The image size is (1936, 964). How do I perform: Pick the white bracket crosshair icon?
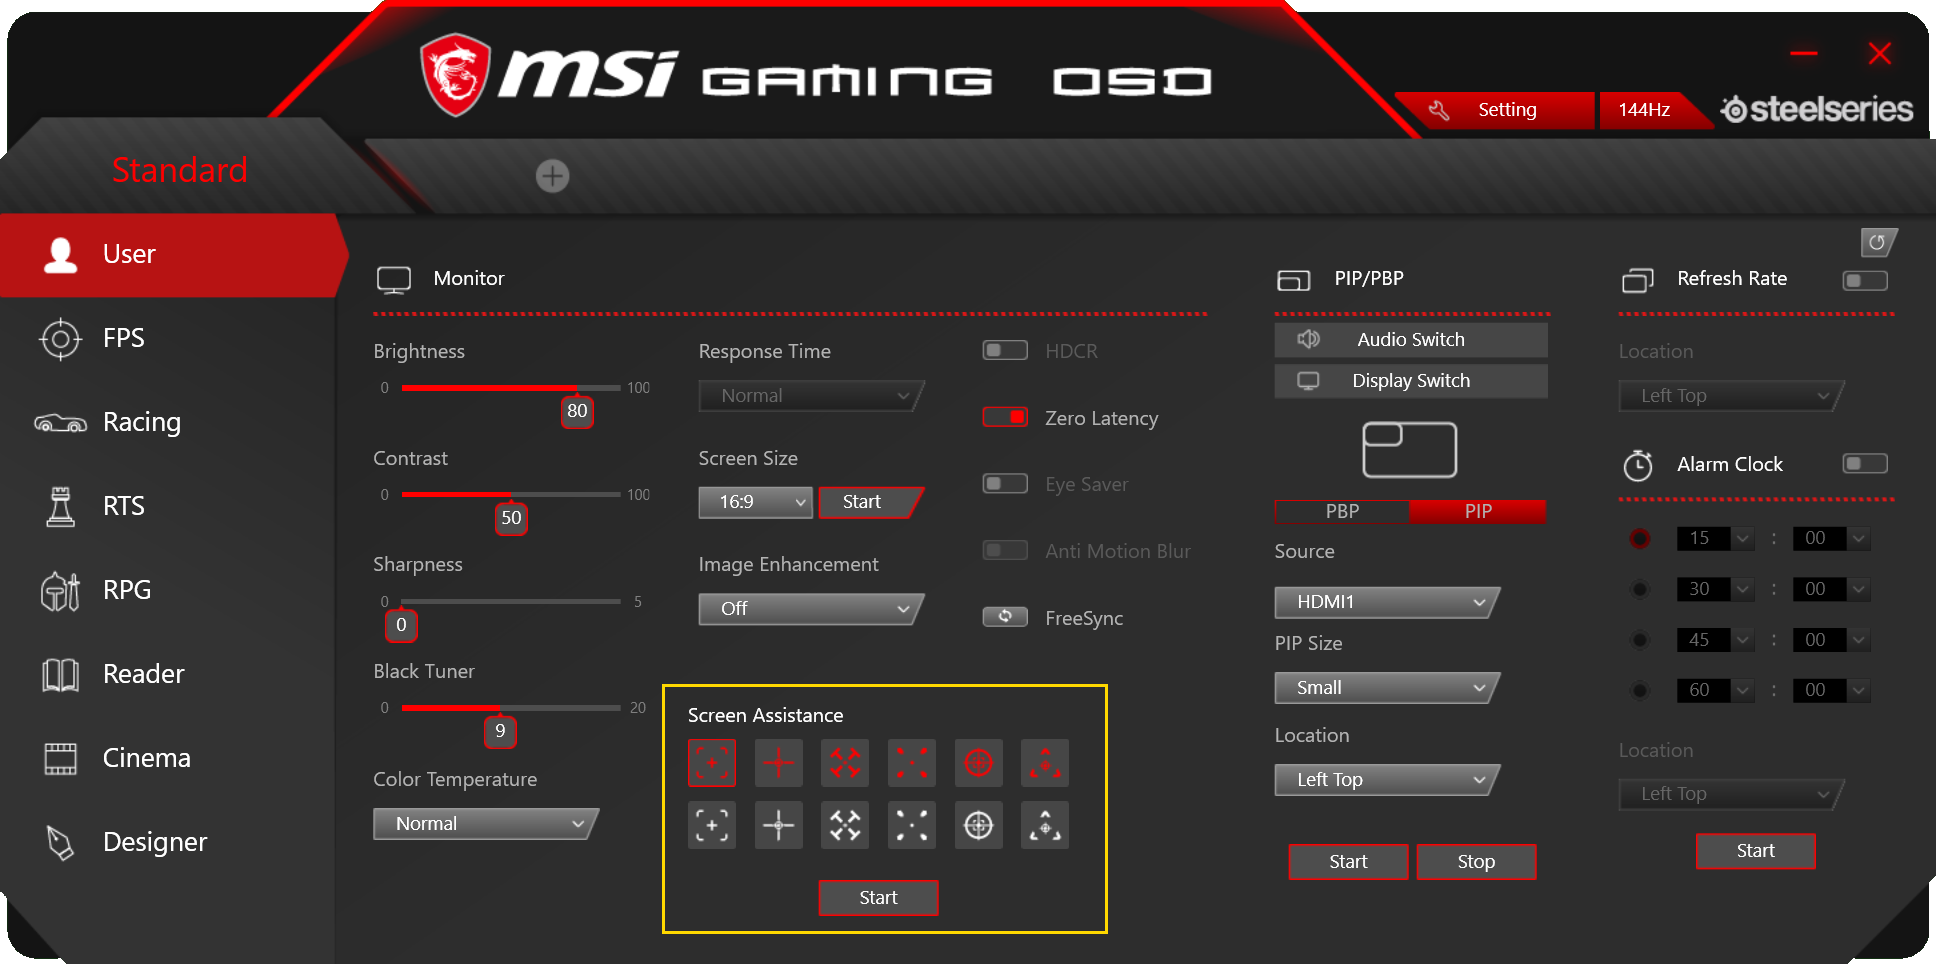(711, 825)
